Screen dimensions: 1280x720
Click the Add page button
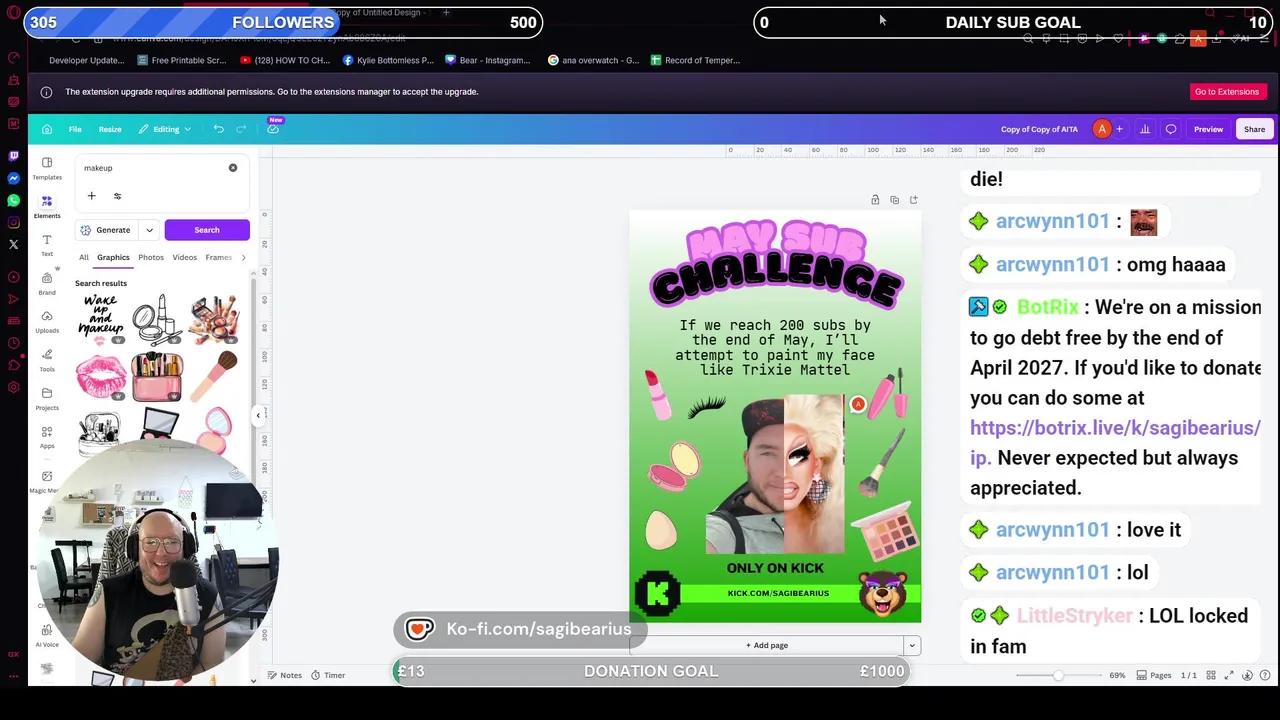[x=766, y=645]
